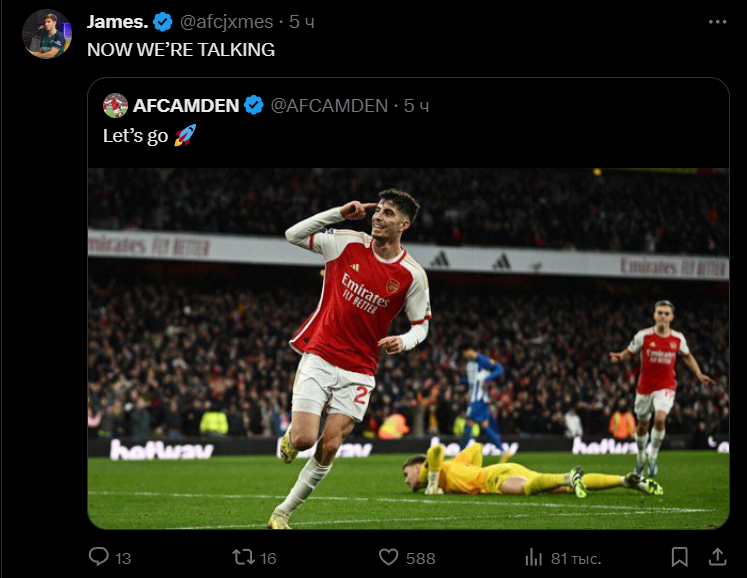
Task: Click the reply speech bubble icon
Action: [x=98, y=557]
